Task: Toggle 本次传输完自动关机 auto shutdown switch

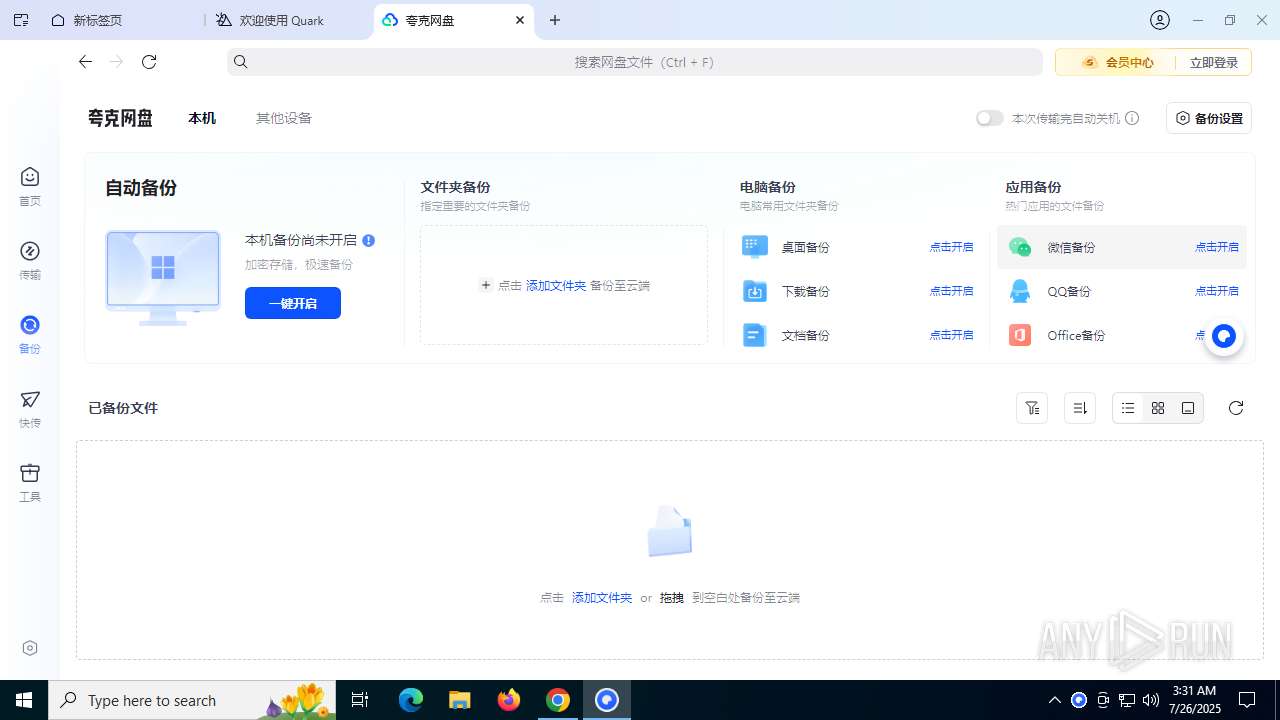Action: point(990,118)
